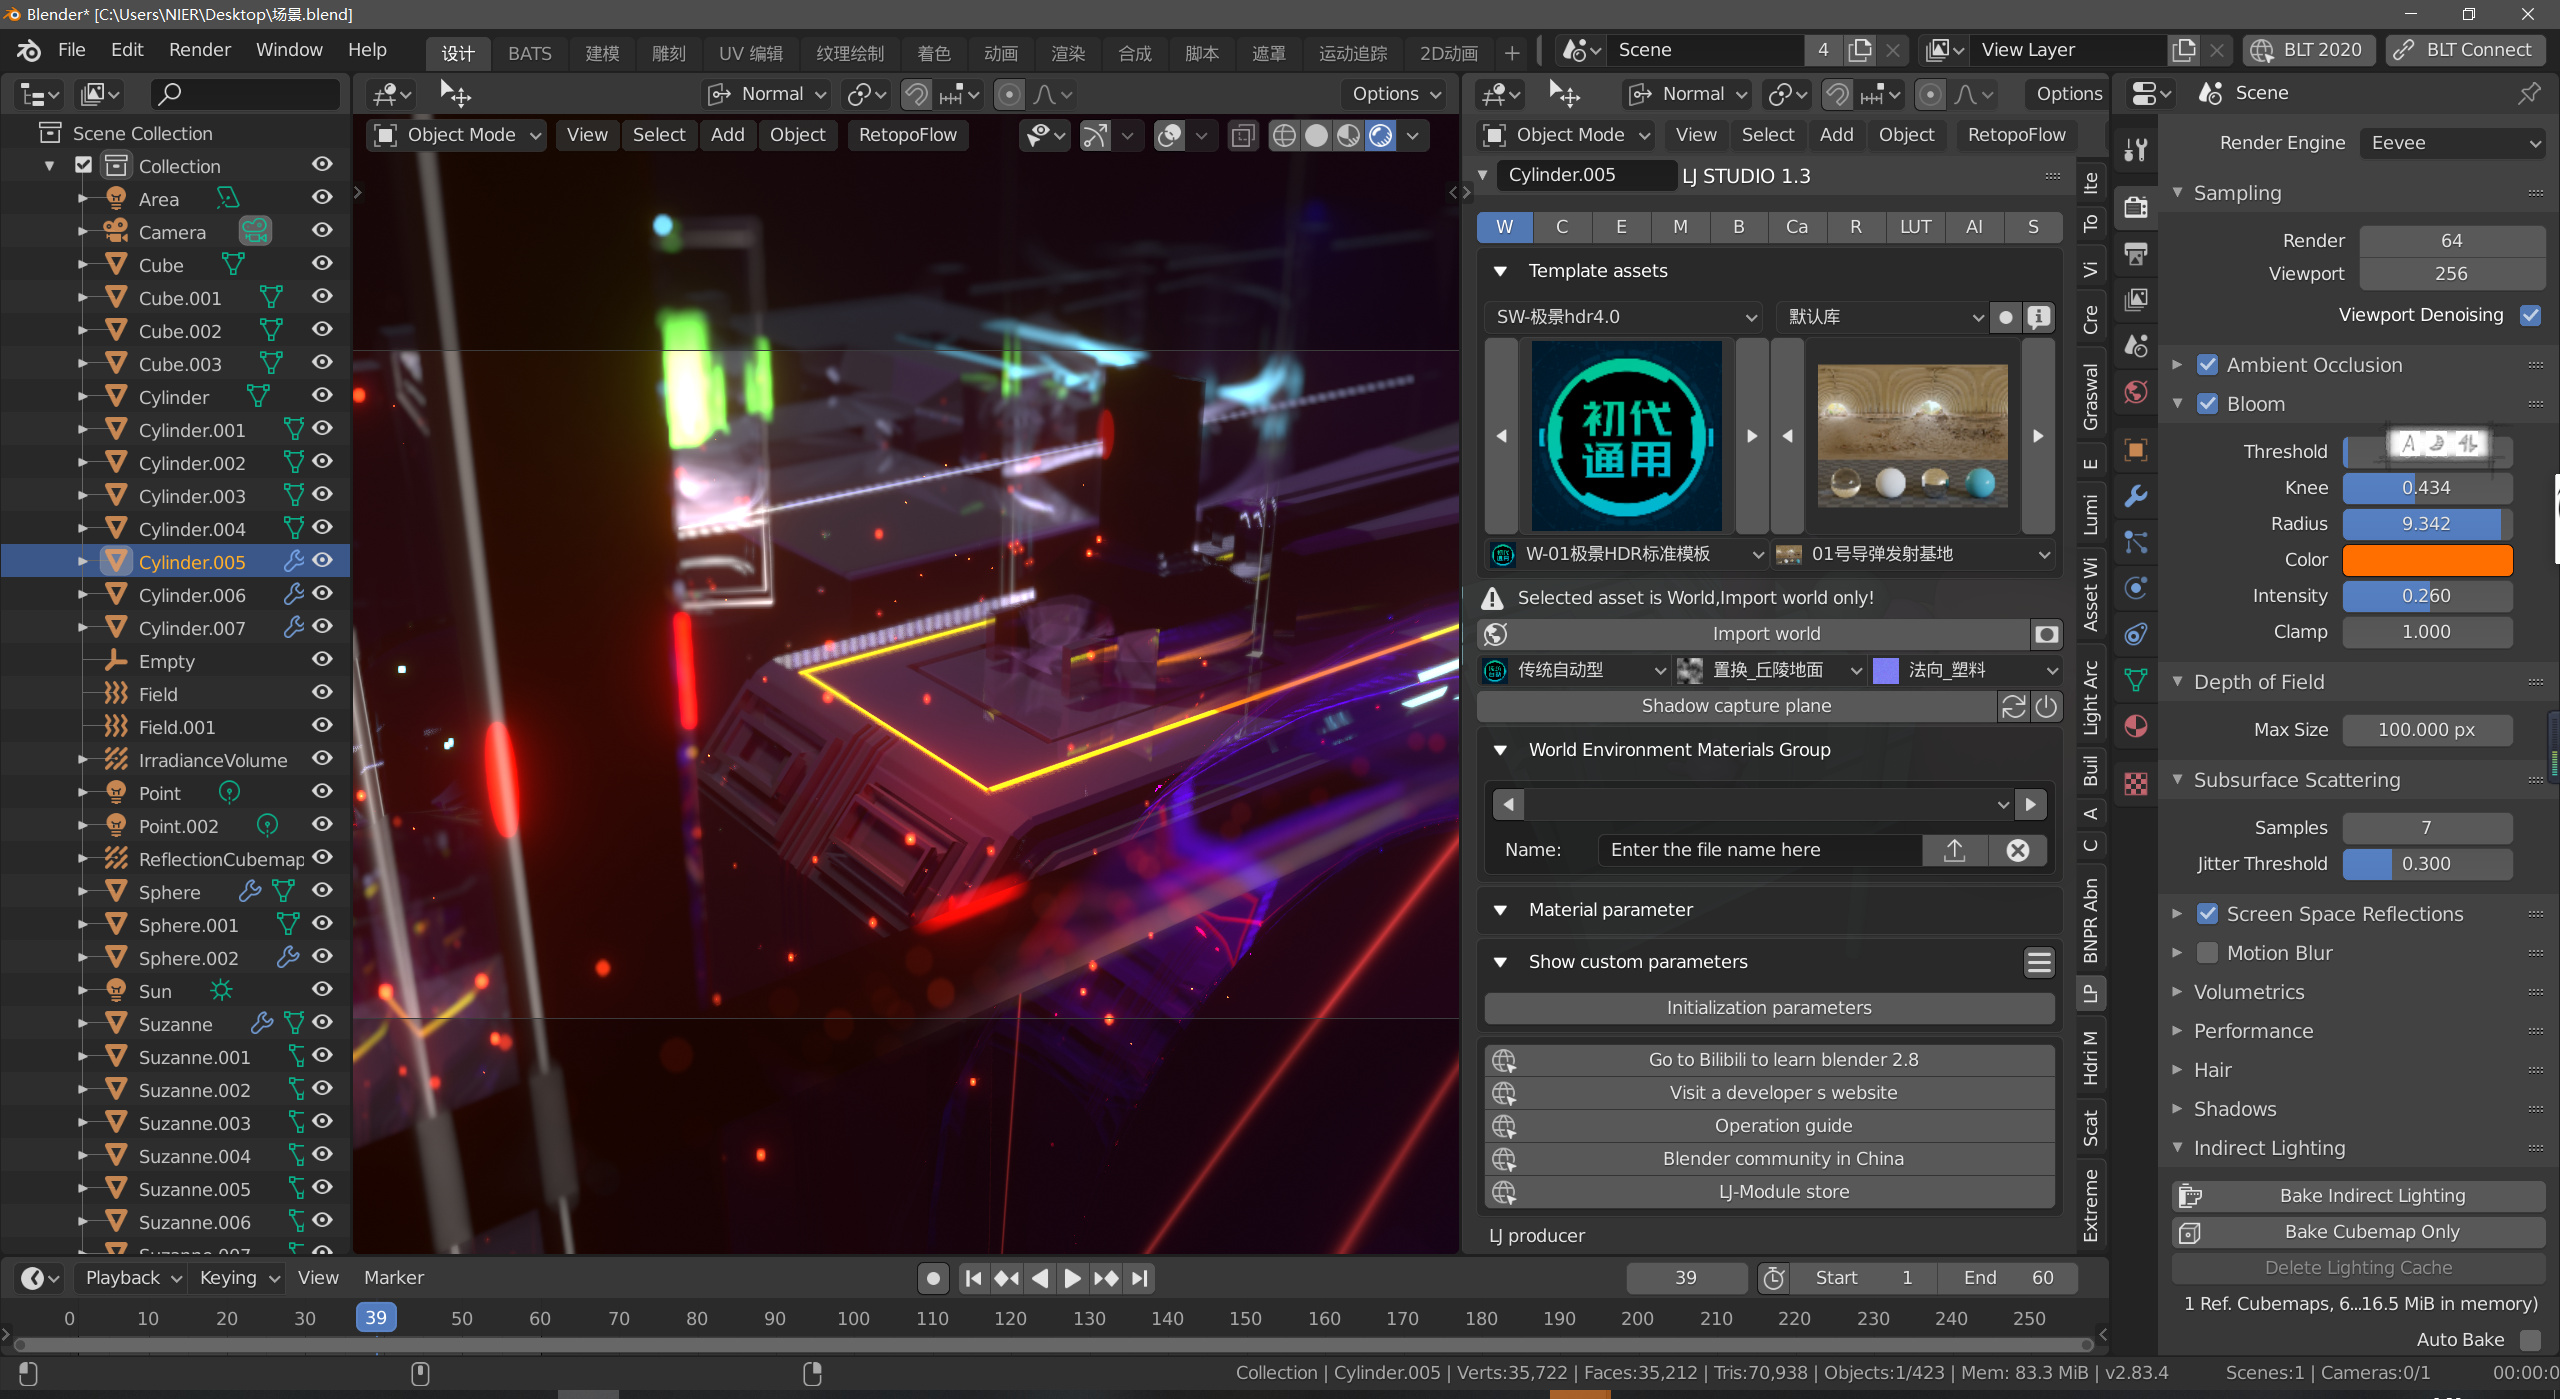Open the Modifier properties wrench icon

coord(2136,496)
